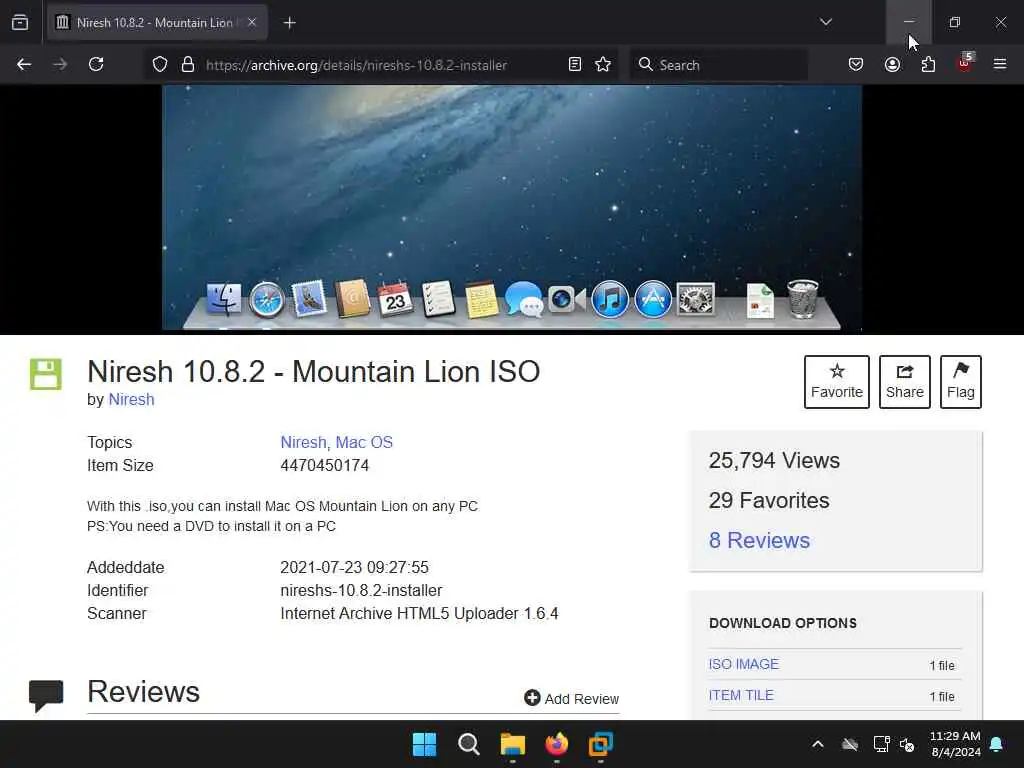Jump to 8 Reviews link
This screenshot has width=1024, height=768.
coord(759,541)
